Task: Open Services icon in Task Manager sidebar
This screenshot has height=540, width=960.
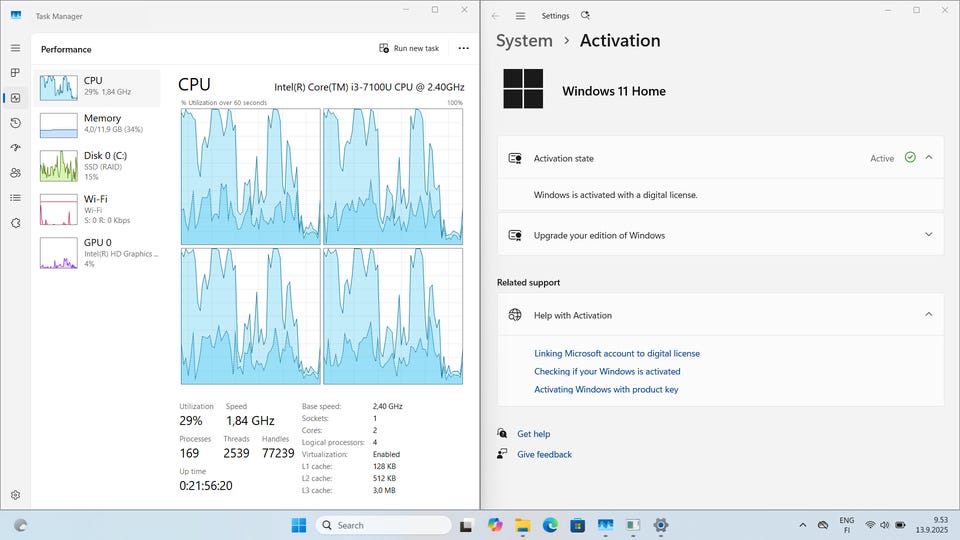Action: pos(15,223)
